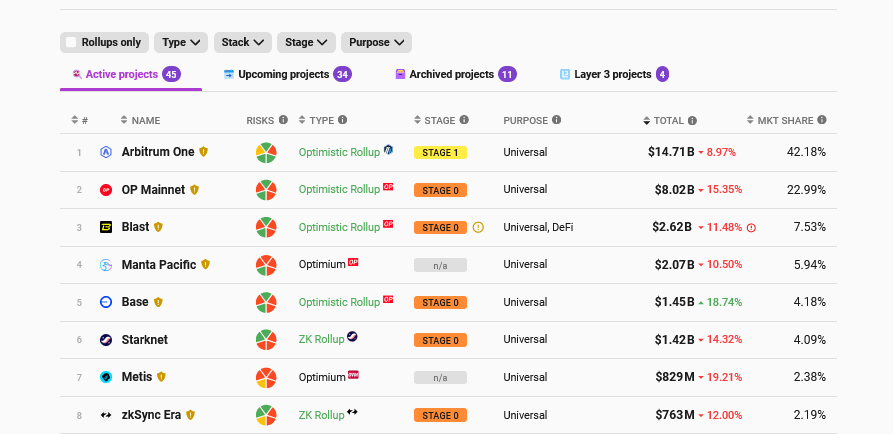Click the red alert icon in Blast total

tap(751, 228)
